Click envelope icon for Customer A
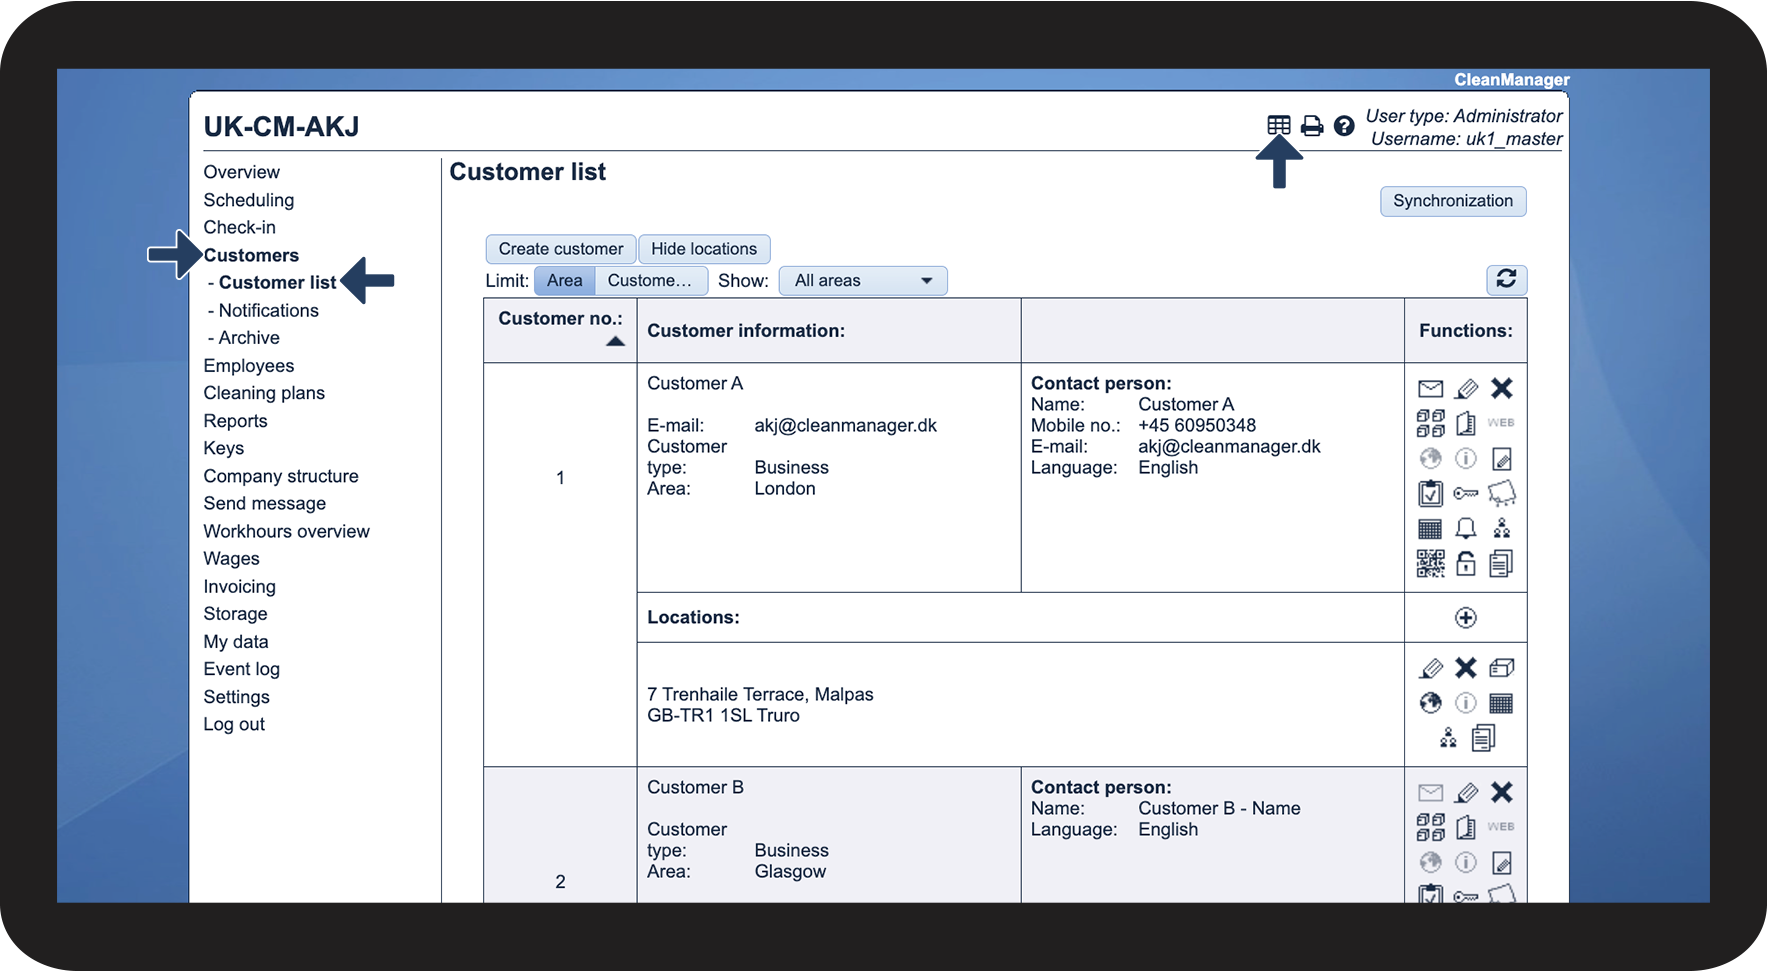 click(x=1430, y=389)
